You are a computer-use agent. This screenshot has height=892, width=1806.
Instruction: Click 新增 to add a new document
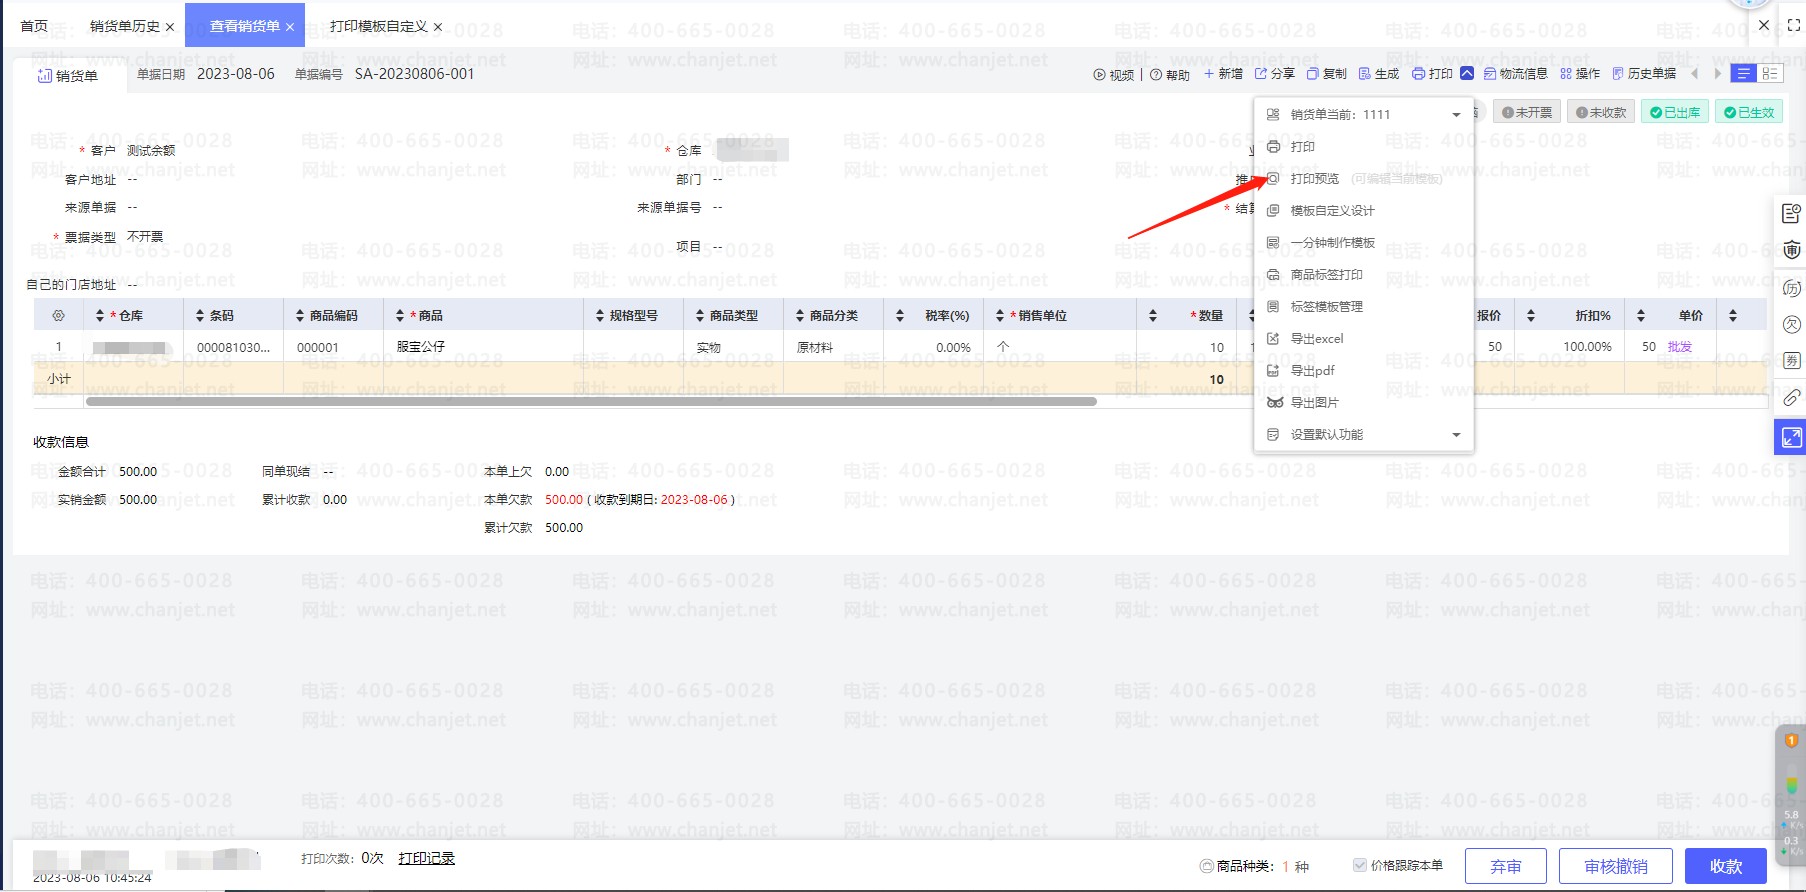tap(1223, 74)
